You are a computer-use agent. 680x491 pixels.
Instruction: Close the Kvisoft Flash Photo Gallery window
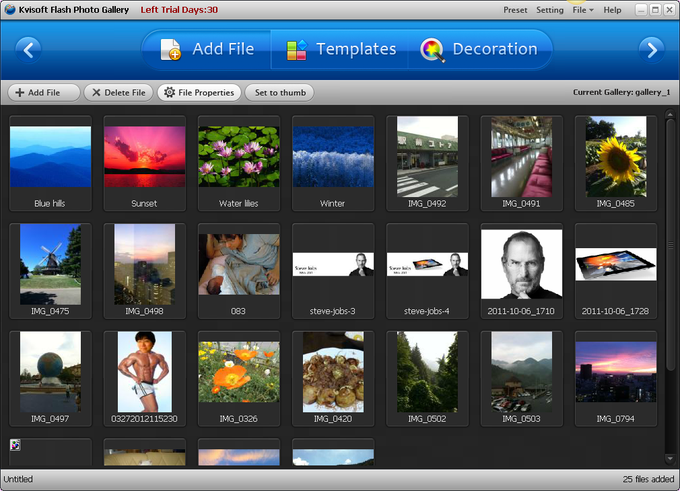click(x=669, y=10)
